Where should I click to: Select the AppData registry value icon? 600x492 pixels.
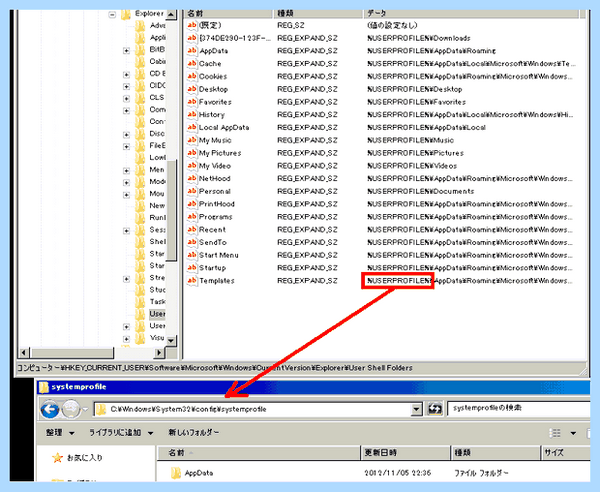[192, 51]
